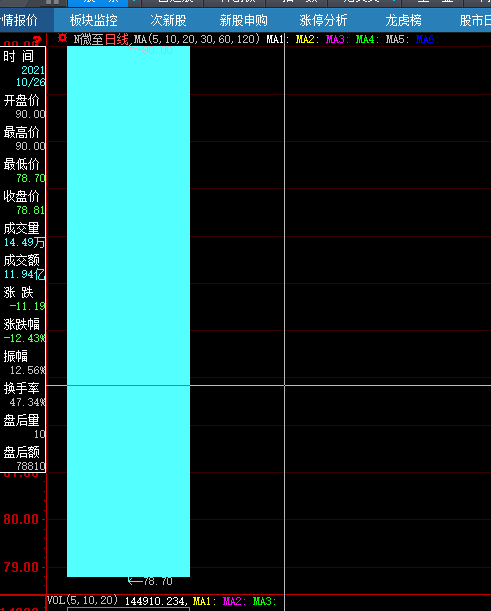
Task: Click the red pin icon above the info panel
Action: pyautogui.click(x=37, y=40)
